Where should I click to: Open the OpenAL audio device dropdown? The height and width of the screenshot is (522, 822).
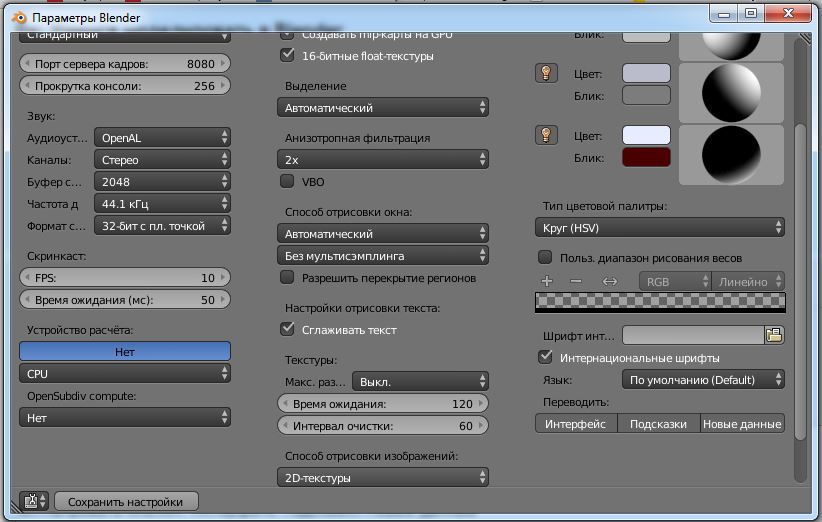pos(162,138)
